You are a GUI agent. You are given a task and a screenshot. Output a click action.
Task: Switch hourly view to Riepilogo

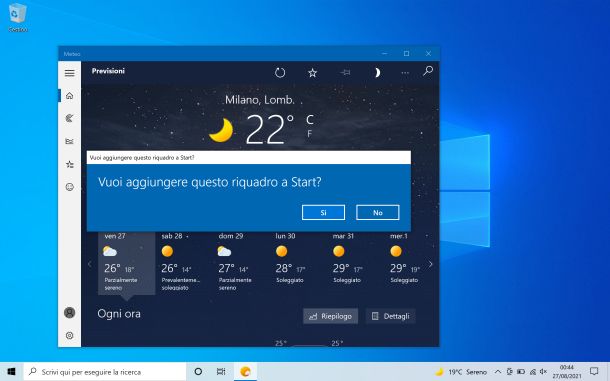click(331, 316)
